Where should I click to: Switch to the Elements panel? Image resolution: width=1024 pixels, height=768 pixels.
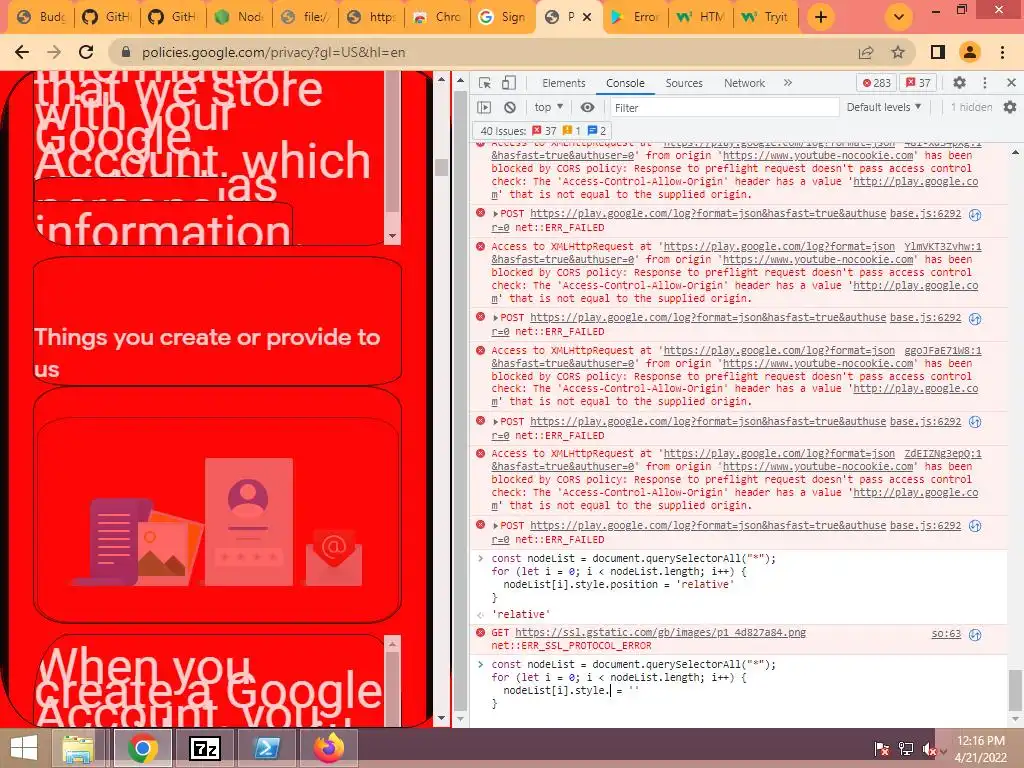click(x=564, y=83)
